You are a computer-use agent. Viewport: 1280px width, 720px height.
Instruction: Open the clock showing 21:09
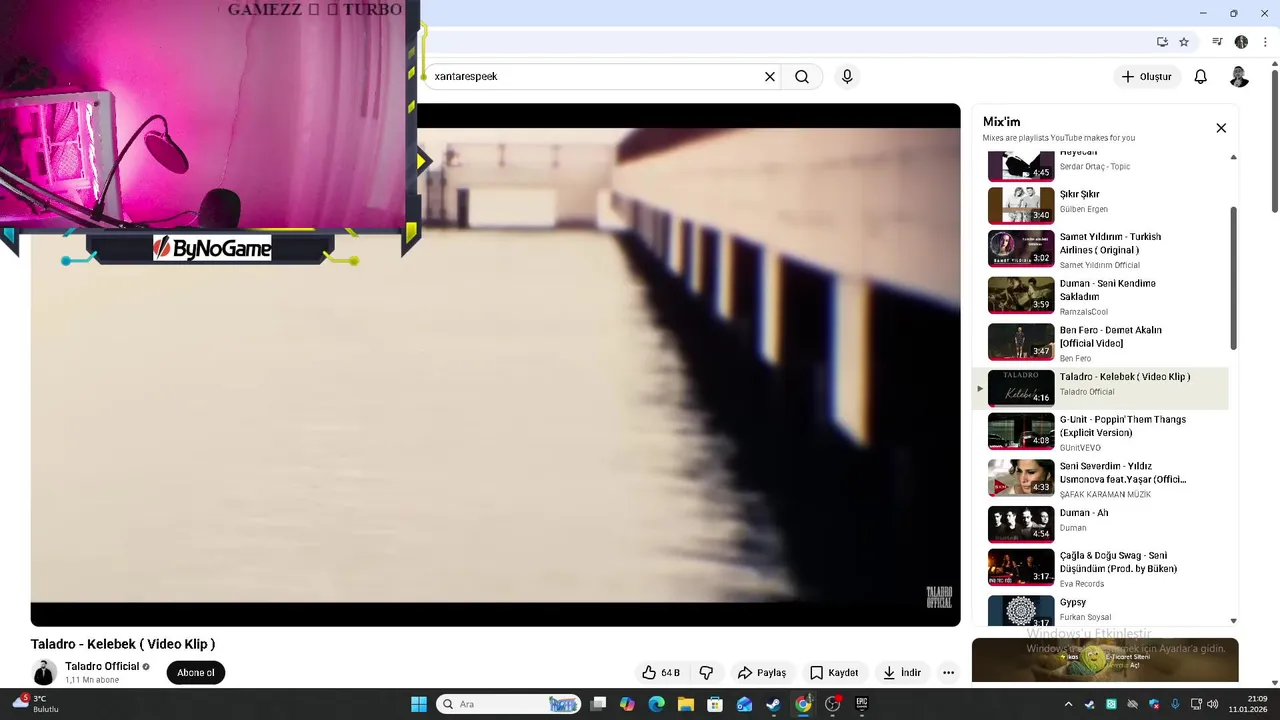click(1248, 704)
